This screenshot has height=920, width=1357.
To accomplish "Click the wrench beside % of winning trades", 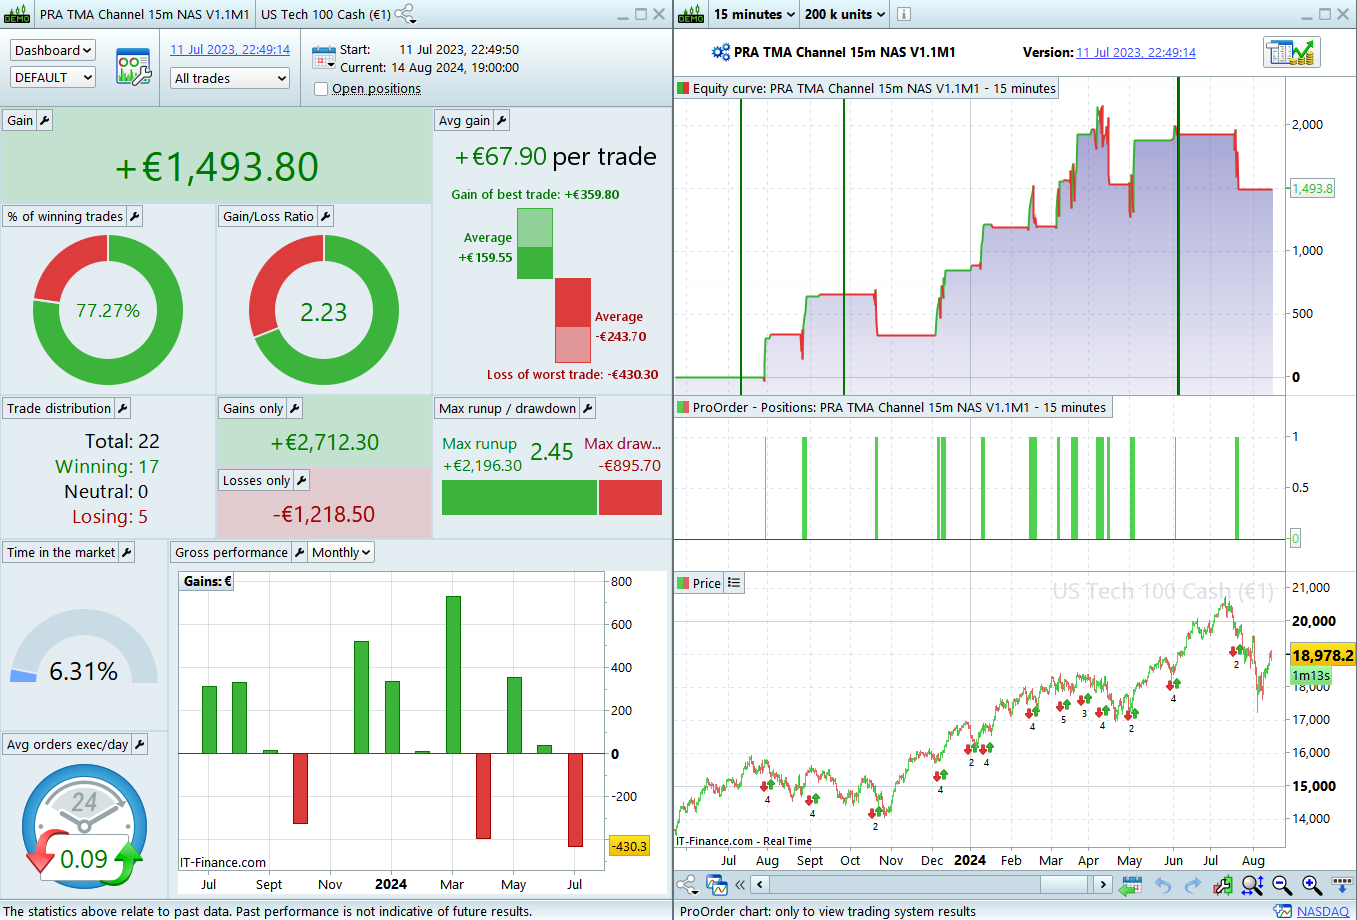I will (134, 216).
